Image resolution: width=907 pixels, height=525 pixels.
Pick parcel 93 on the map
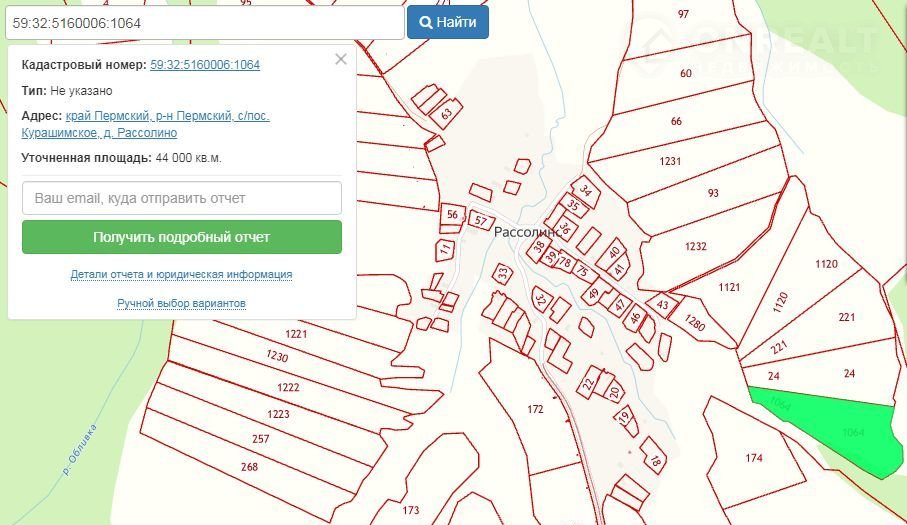click(x=712, y=193)
